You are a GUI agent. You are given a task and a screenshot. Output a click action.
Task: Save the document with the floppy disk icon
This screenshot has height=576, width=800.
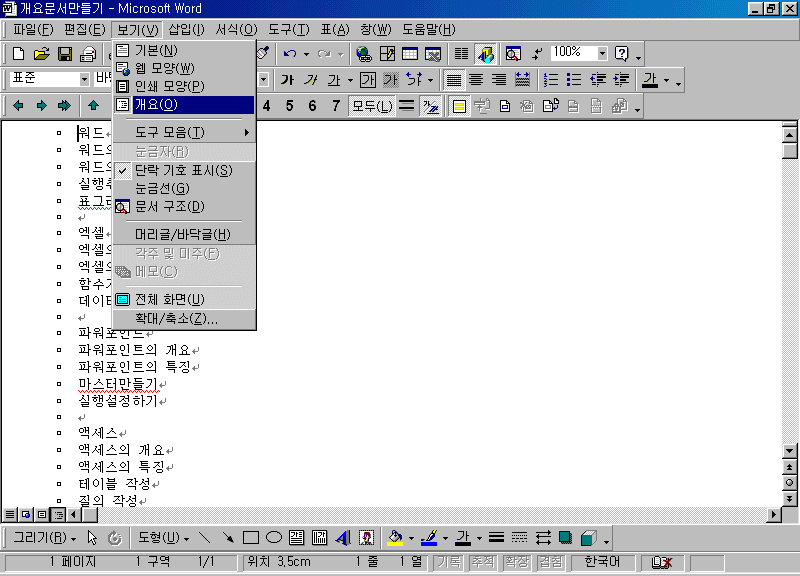(x=65, y=54)
